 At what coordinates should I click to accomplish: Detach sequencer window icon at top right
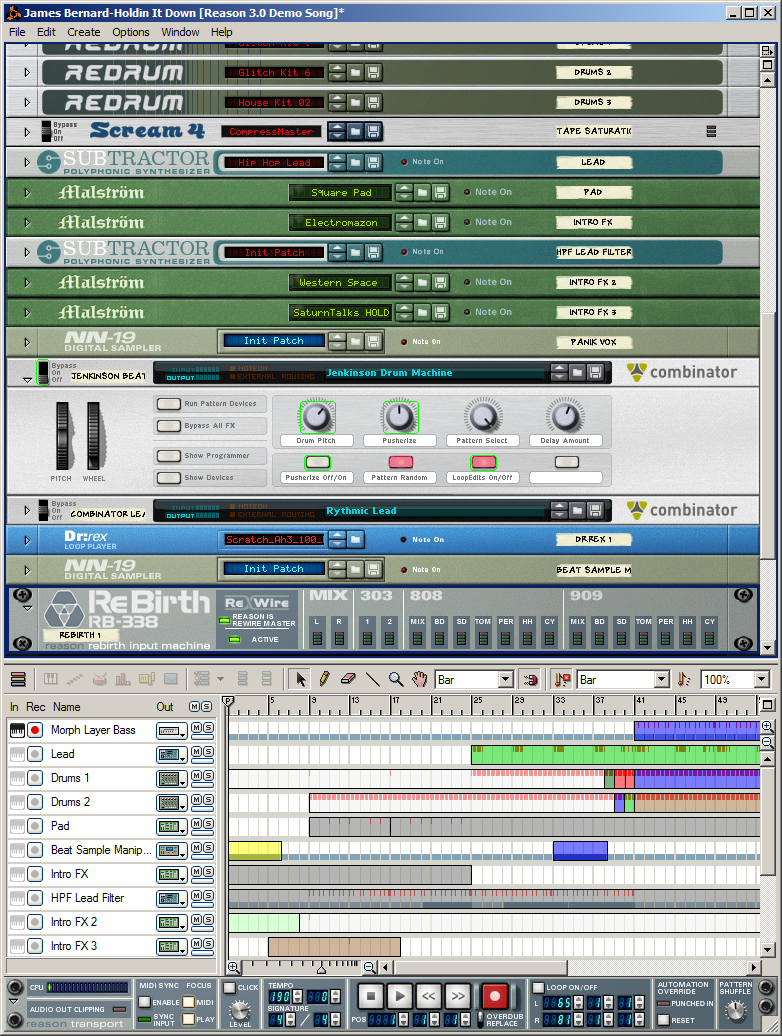(x=767, y=705)
